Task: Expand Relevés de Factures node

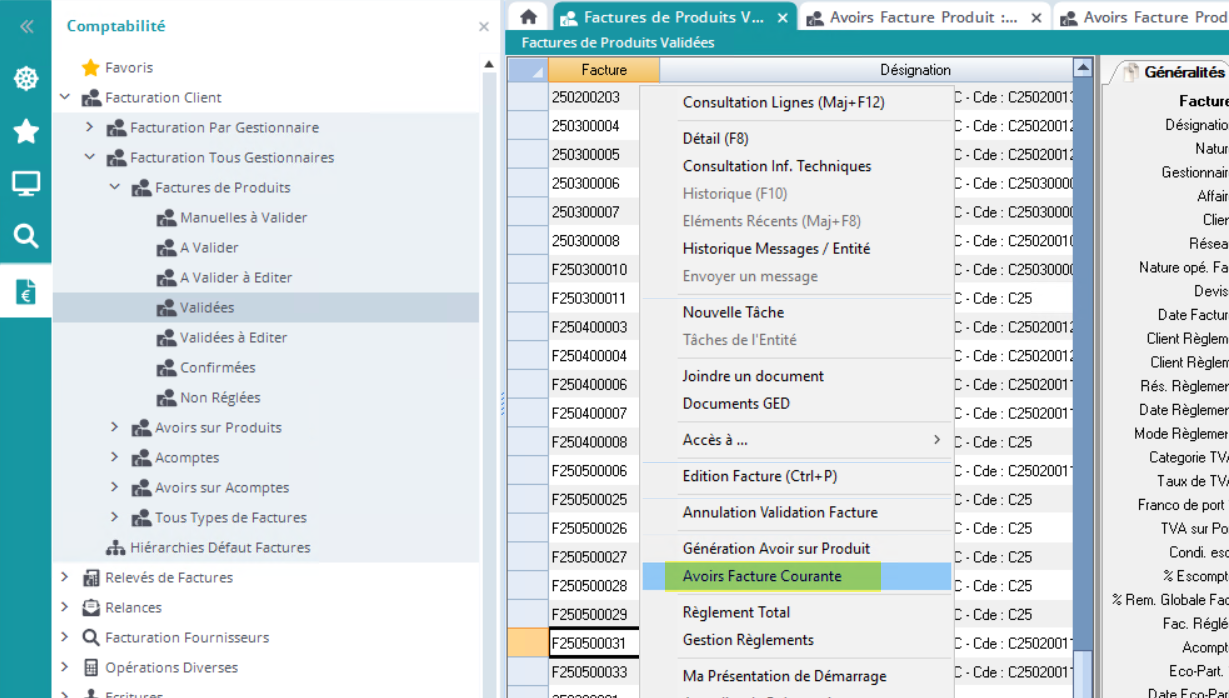Action: (65, 577)
